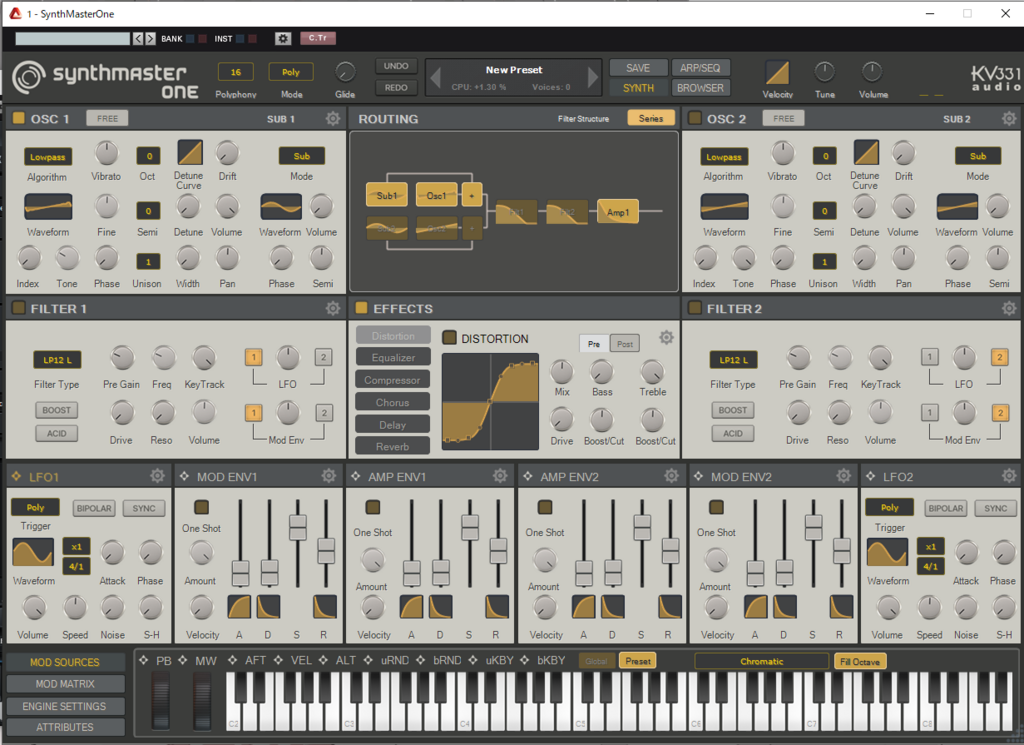
Task: Toggle Distortion effect on/off
Action: coord(449,338)
